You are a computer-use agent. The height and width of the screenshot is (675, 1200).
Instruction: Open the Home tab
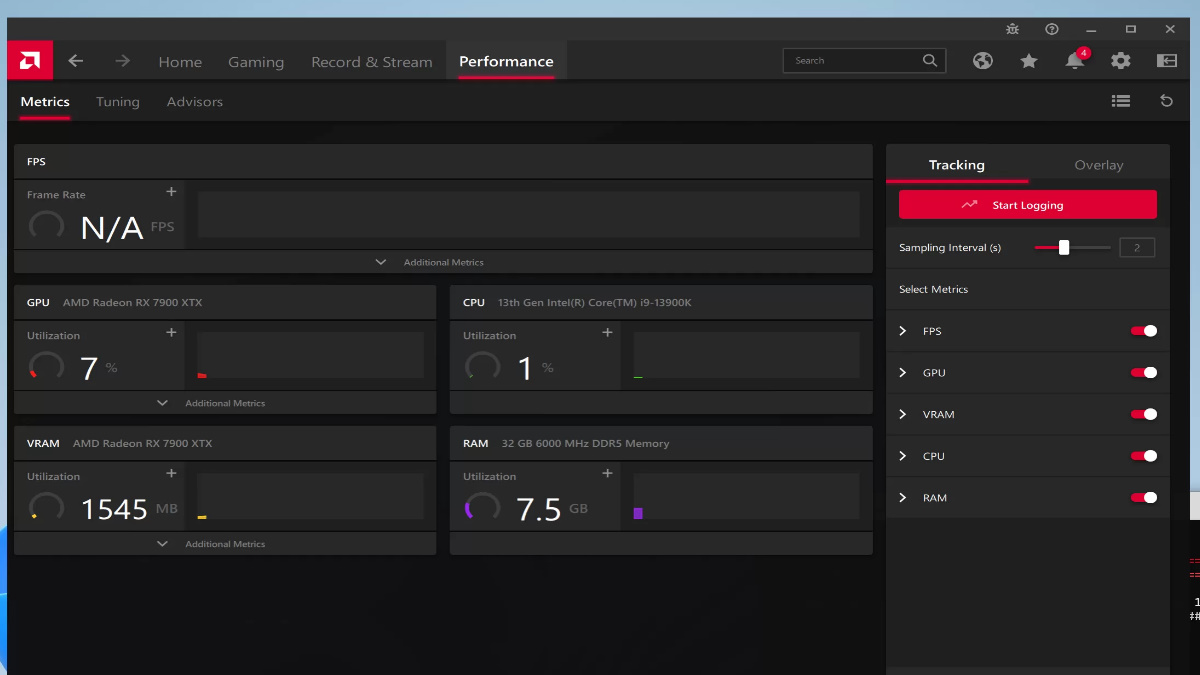[180, 62]
